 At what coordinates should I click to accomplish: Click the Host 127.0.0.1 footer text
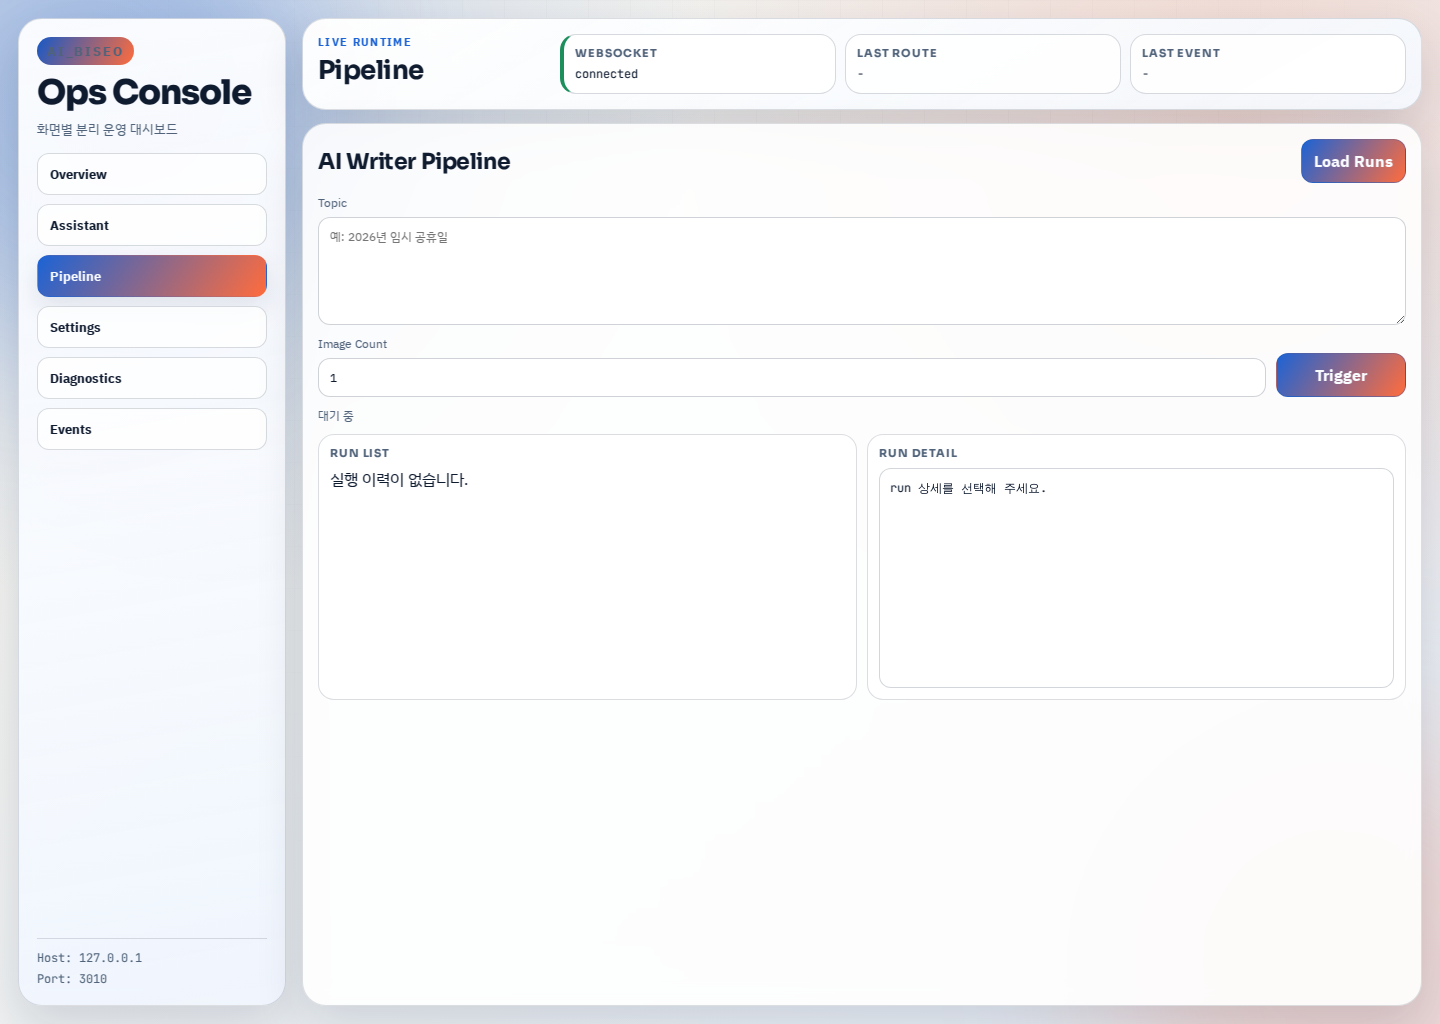pos(89,957)
